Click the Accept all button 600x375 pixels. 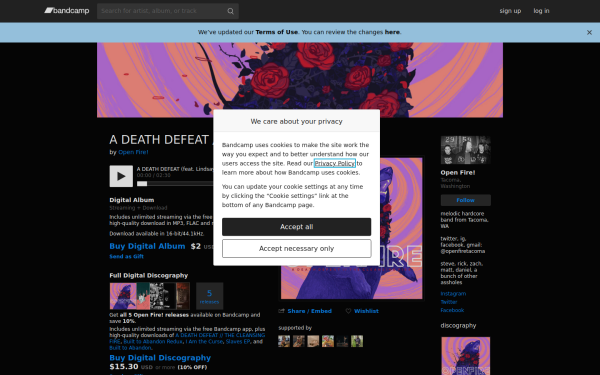click(297, 227)
